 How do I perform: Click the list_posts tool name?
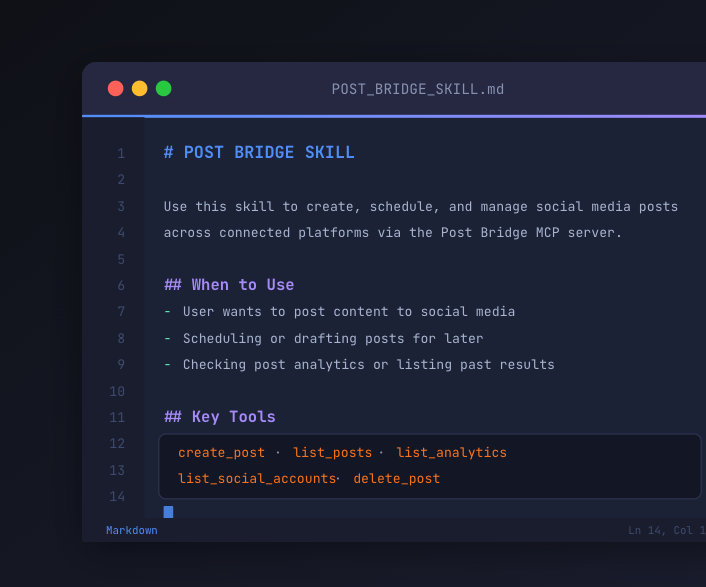point(333,452)
